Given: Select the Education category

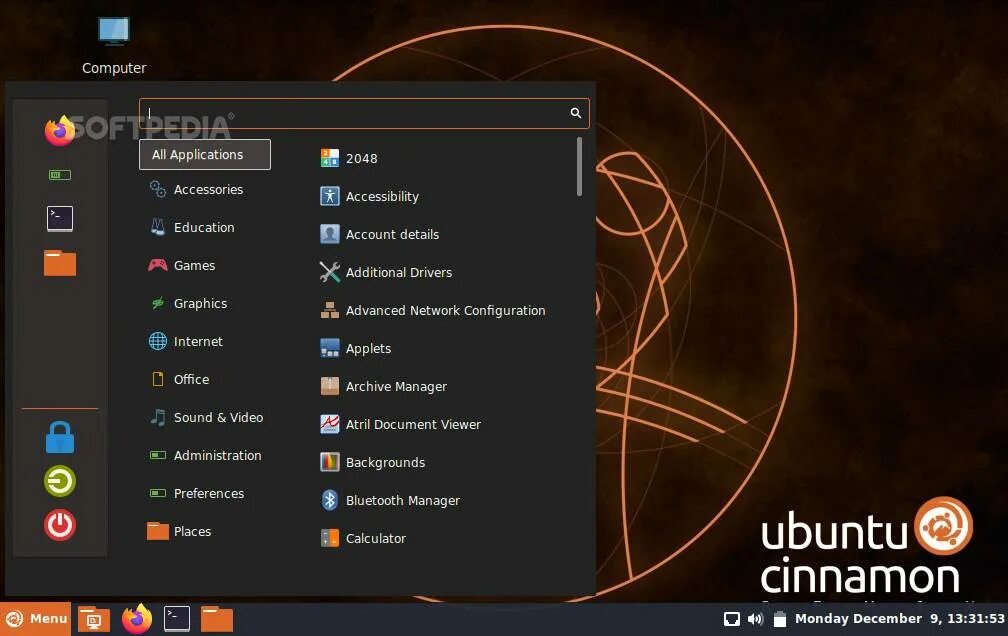Looking at the screenshot, I should [x=204, y=228].
